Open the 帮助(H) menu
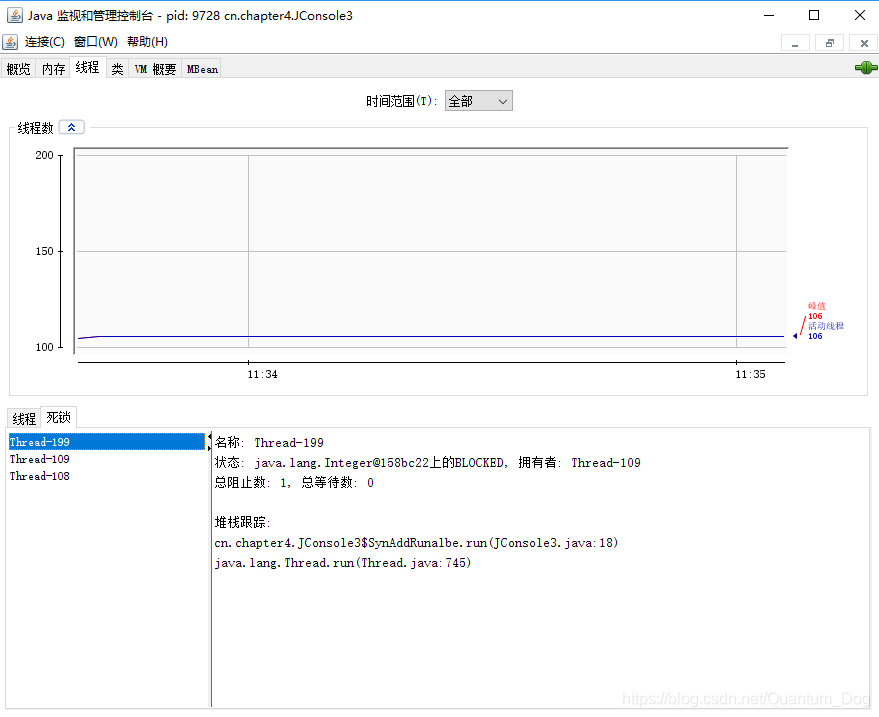The image size is (879, 717). coord(147,42)
